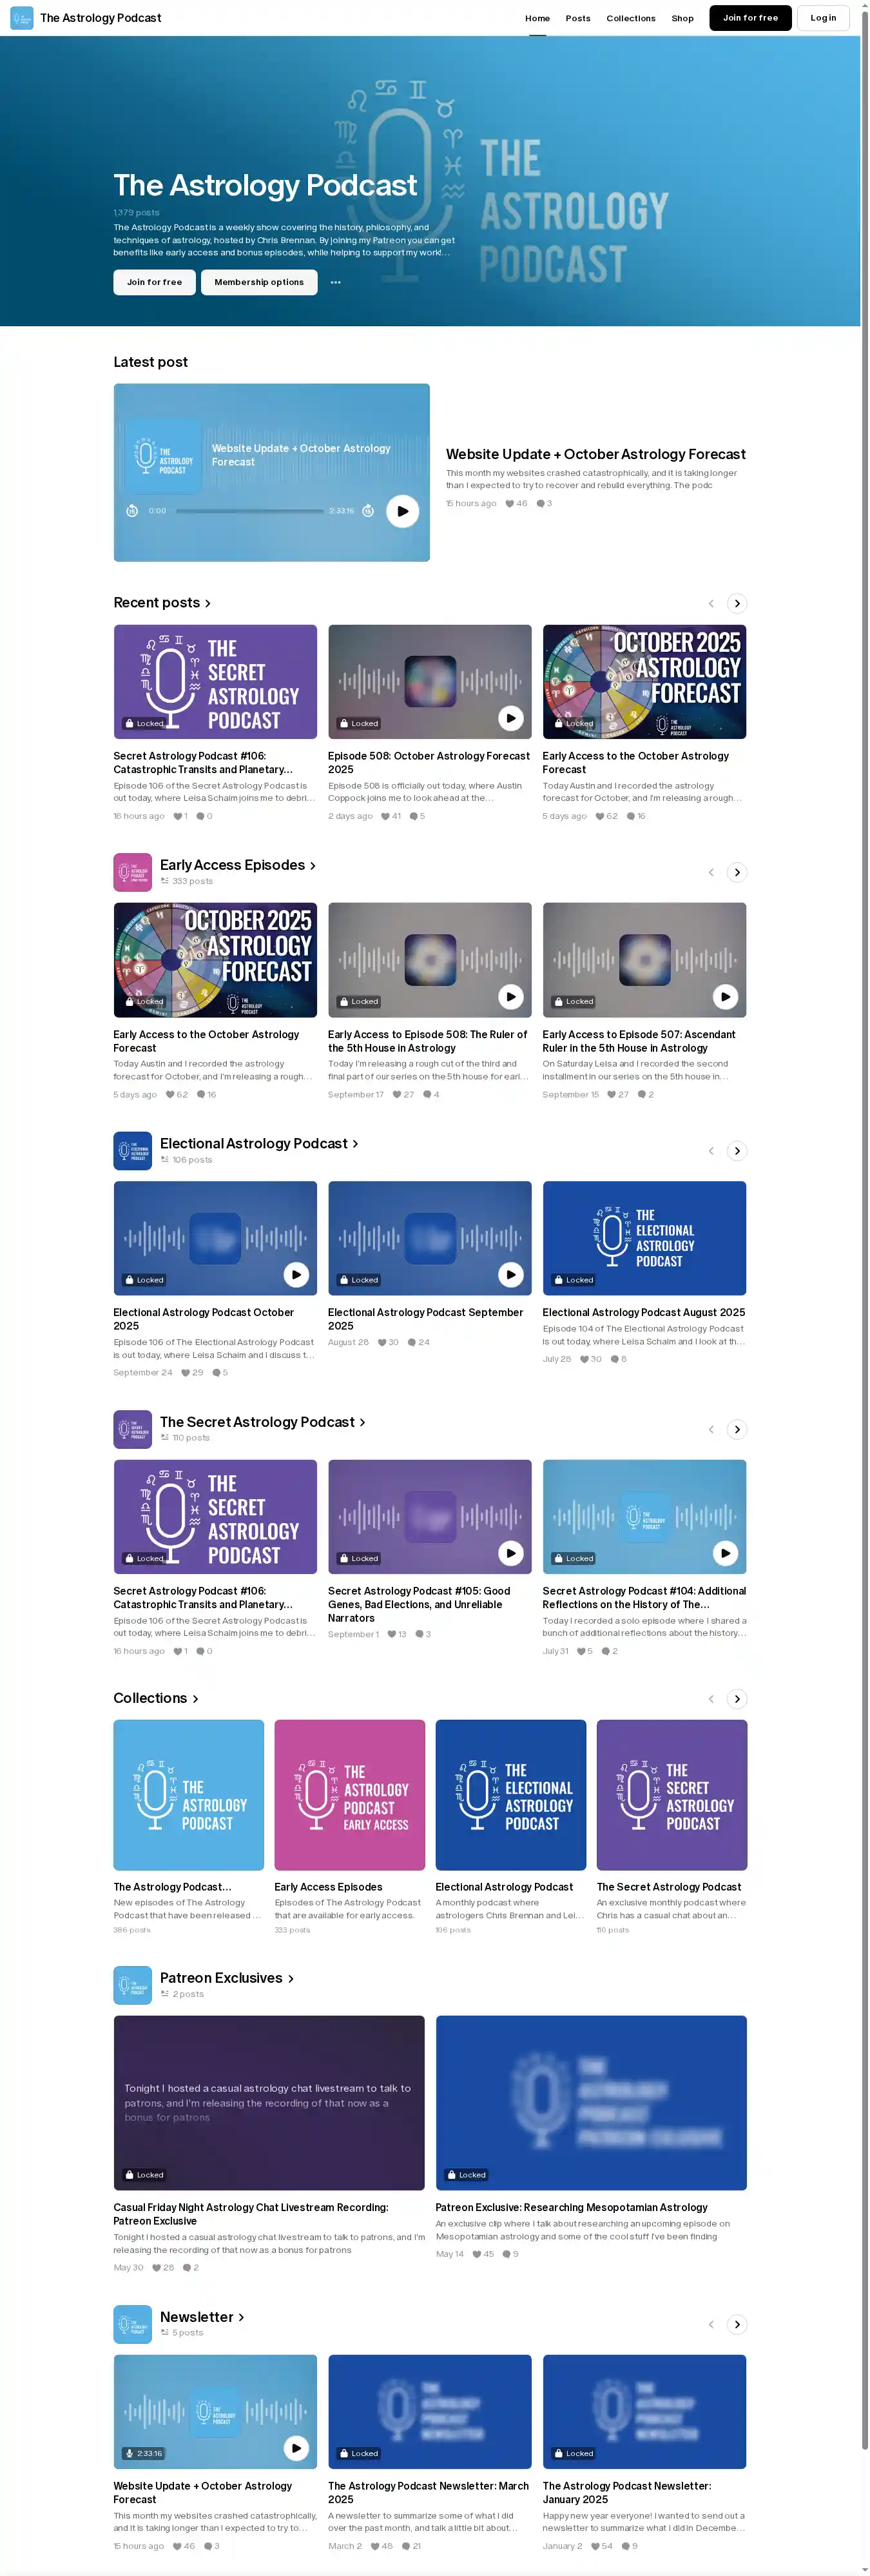Click the Early Access Episodes collection icon

[132, 872]
